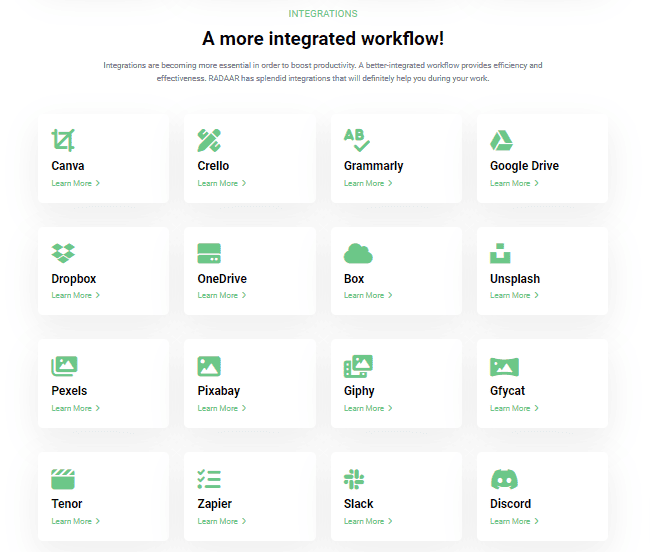Open Learn More link under Pixabay

(x=221, y=408)
